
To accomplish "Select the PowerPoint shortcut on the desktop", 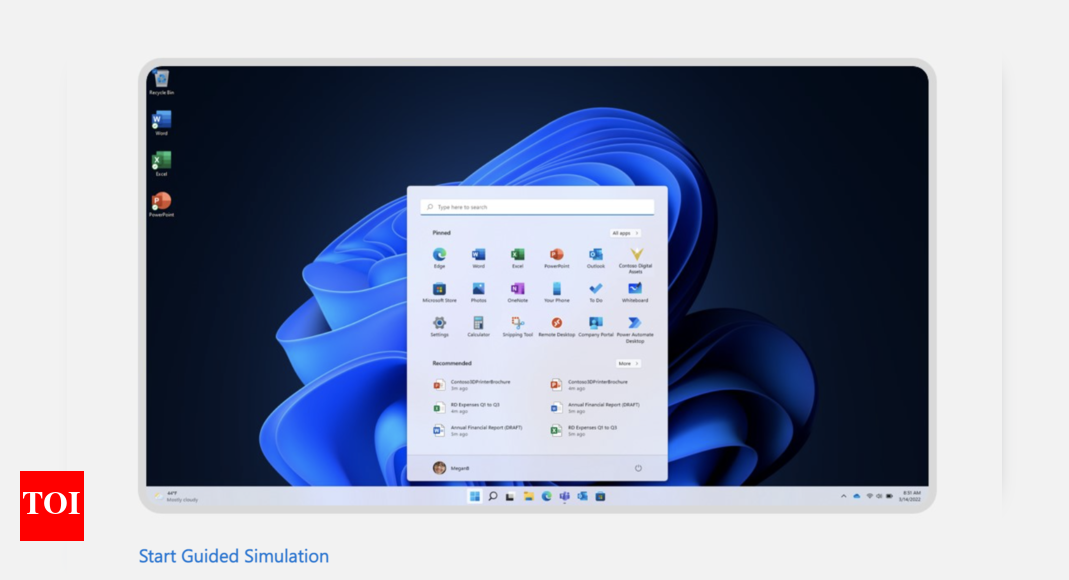I will [x=162, y=205].
